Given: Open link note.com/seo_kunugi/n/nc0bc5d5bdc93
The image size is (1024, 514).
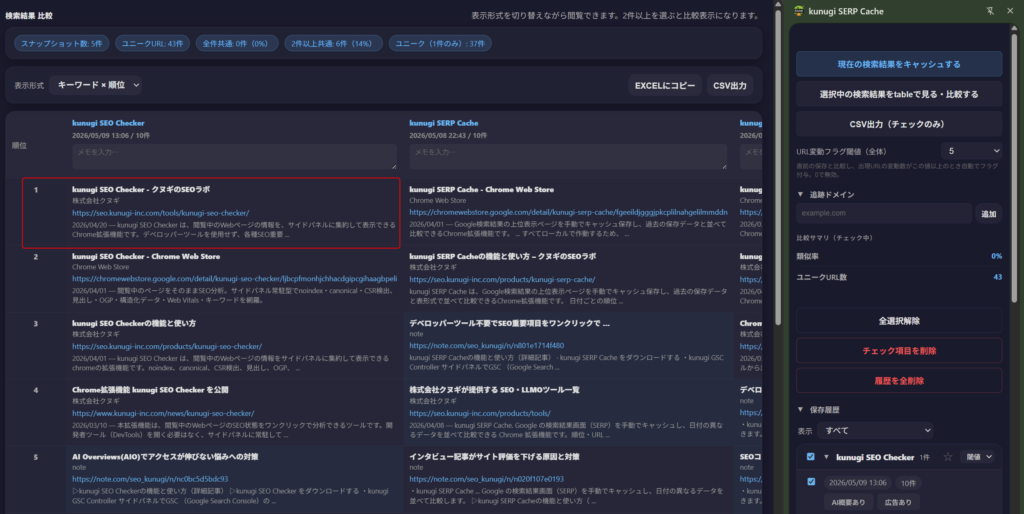Looking at the screenshot, I should [x=150, y=479].
